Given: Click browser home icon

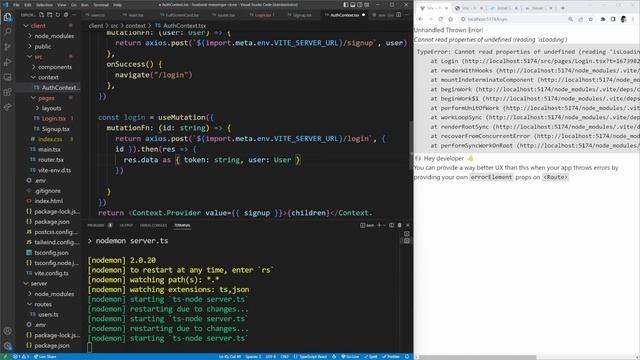Looking at the screenshot, I should point(451,19).
